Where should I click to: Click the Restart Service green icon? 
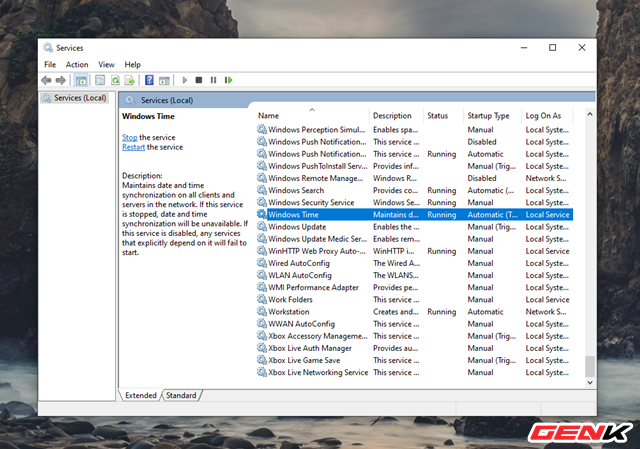pyautogui.click(x=228, y=80)
